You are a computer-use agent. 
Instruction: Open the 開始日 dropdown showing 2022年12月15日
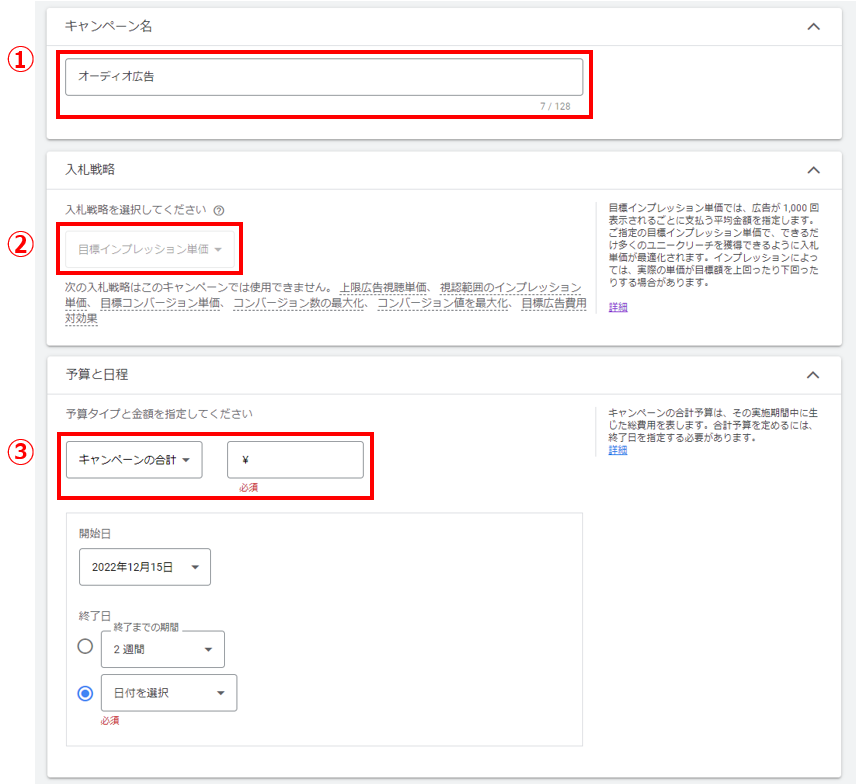144,567
